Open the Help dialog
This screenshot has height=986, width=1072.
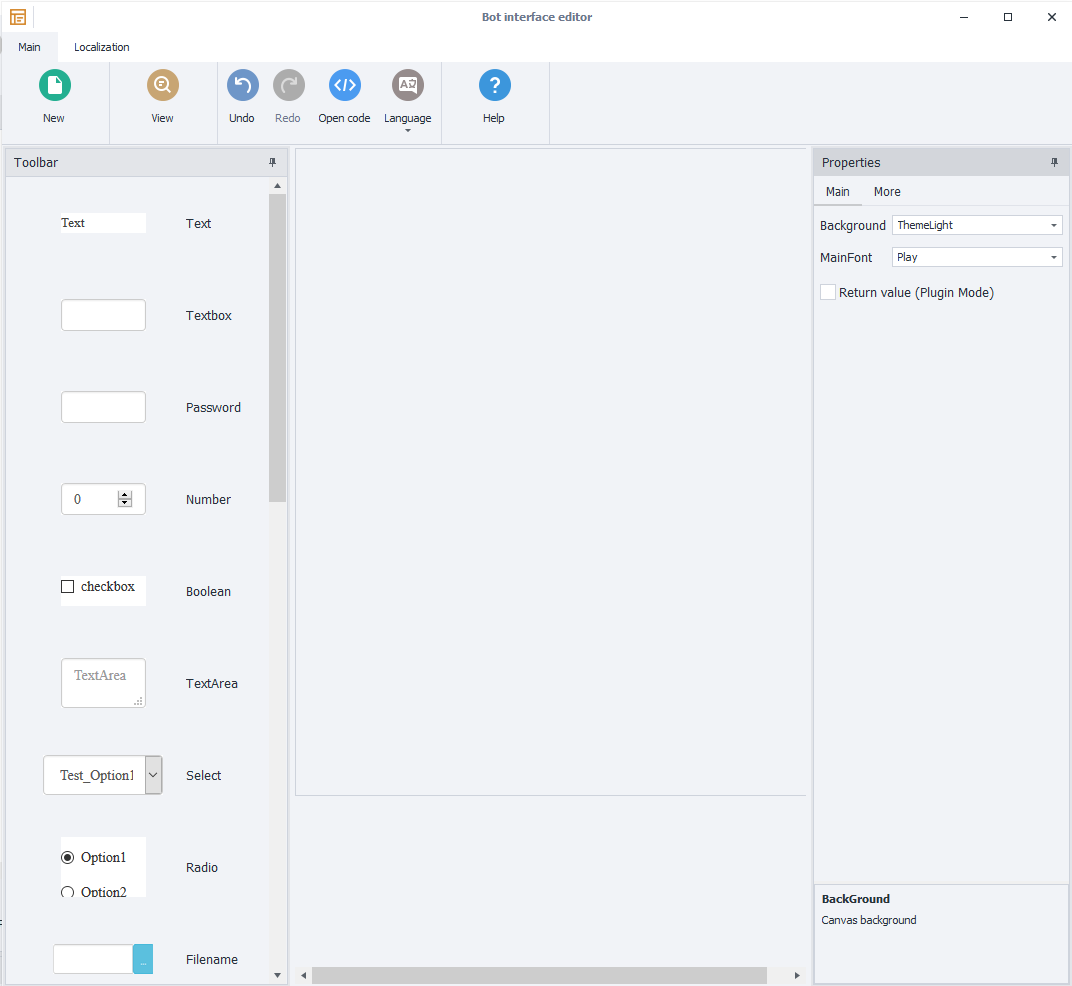[x=494, y=85]
